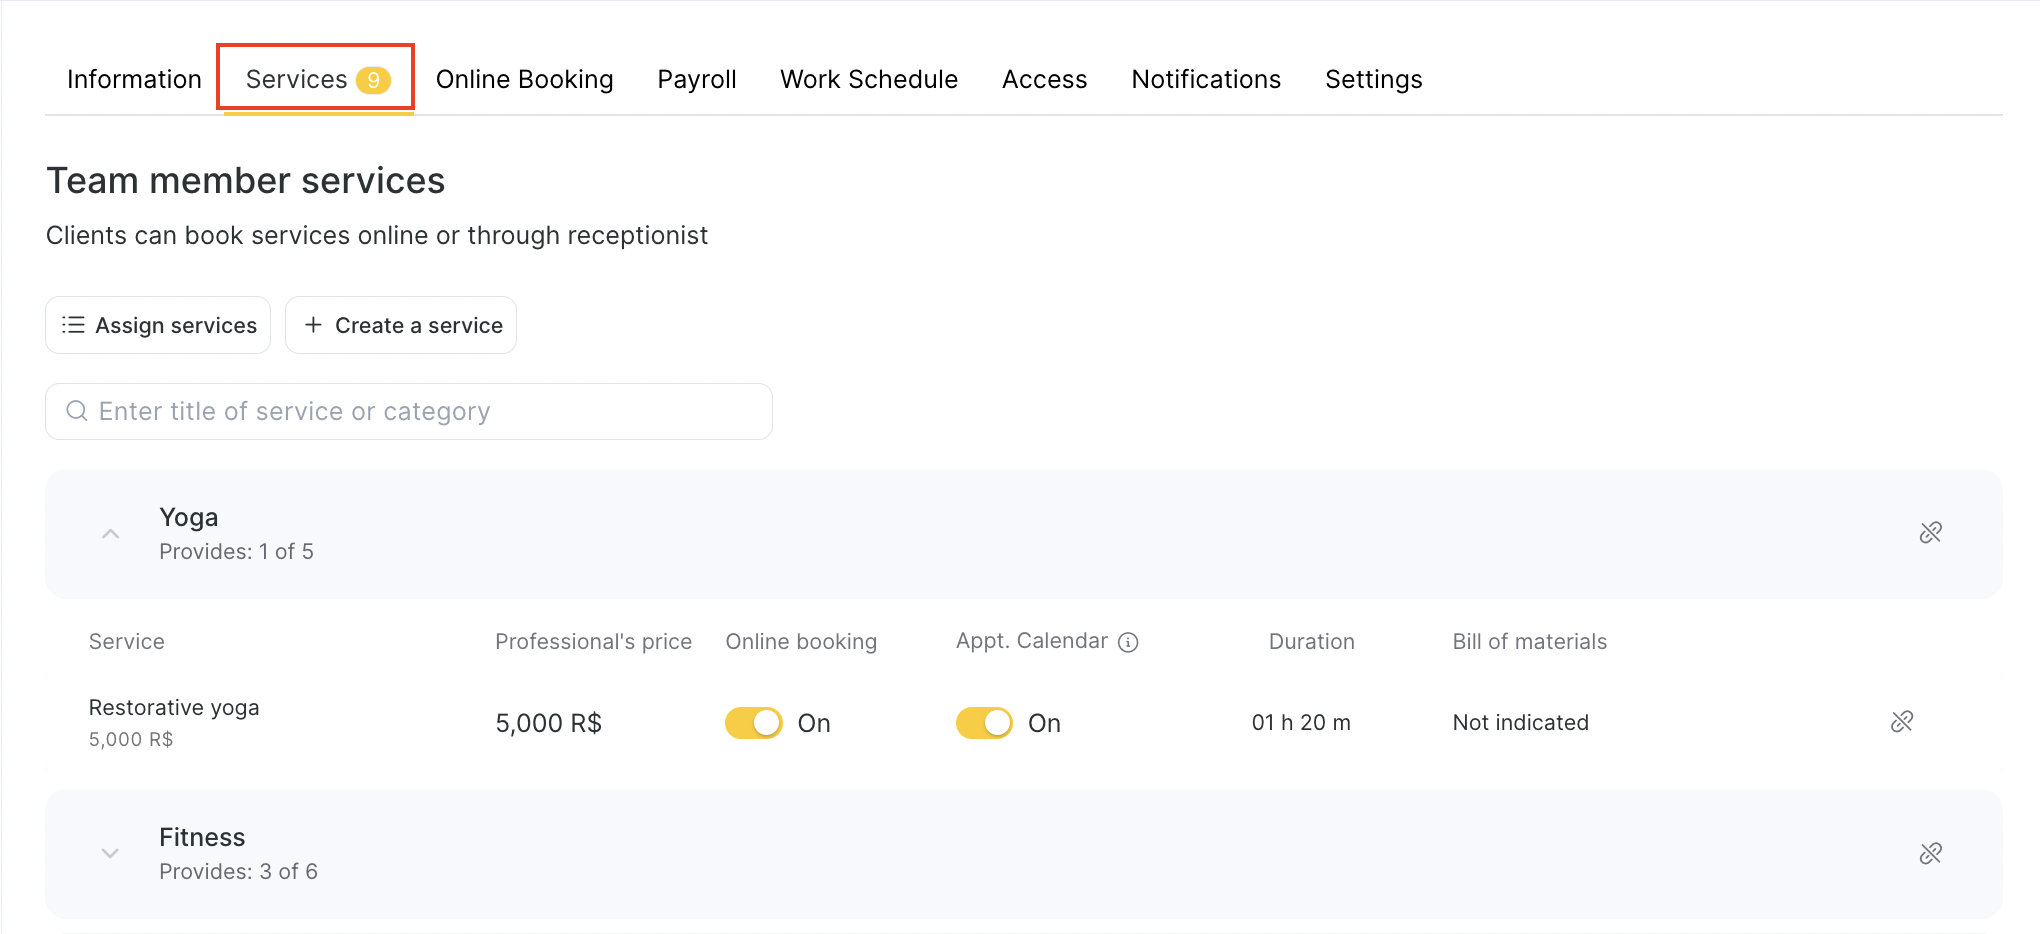Click the Fitness category title
Image resolution: width=2040 pixels, height=934 pixels.
click(202, 837)
